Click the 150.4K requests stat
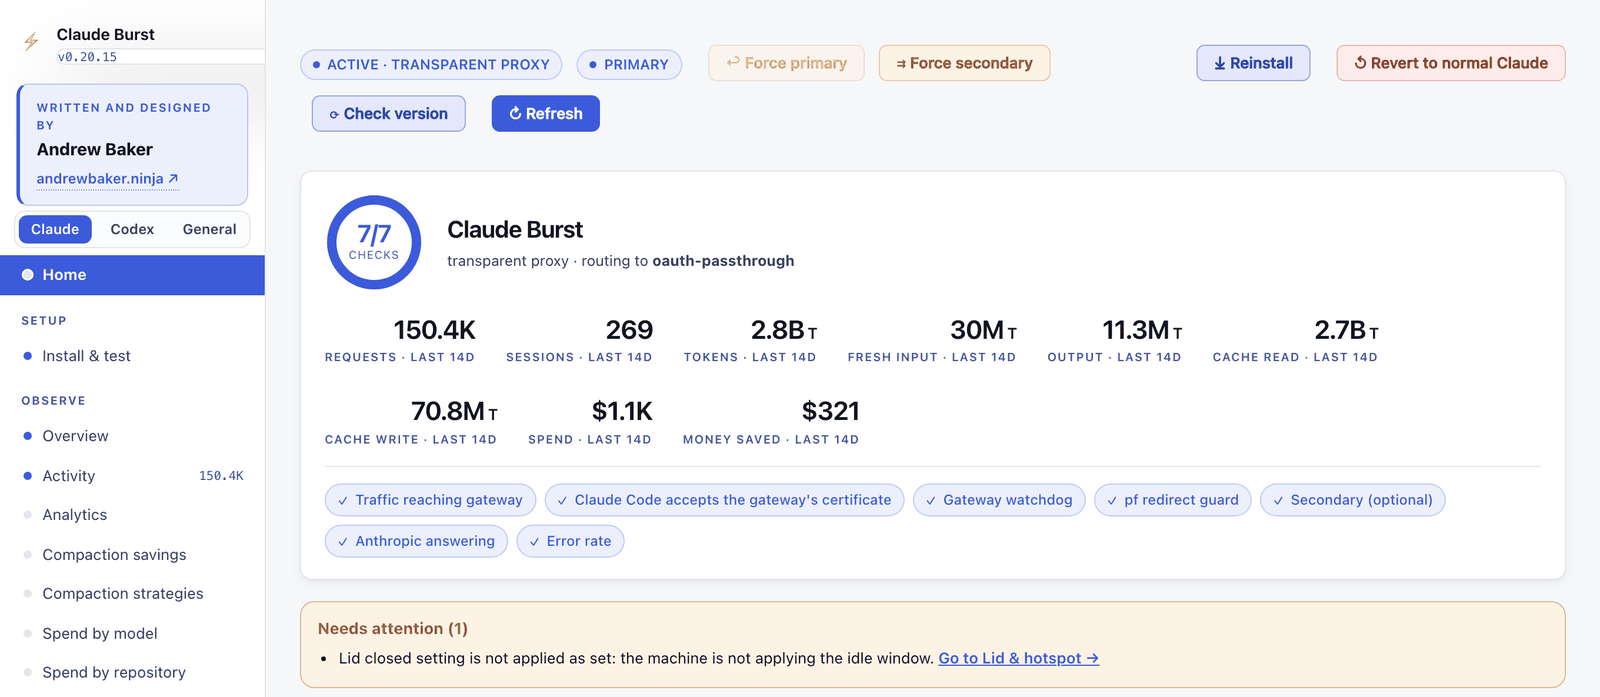This screenshot has height=697, width=1600. (x=400, y=340)
